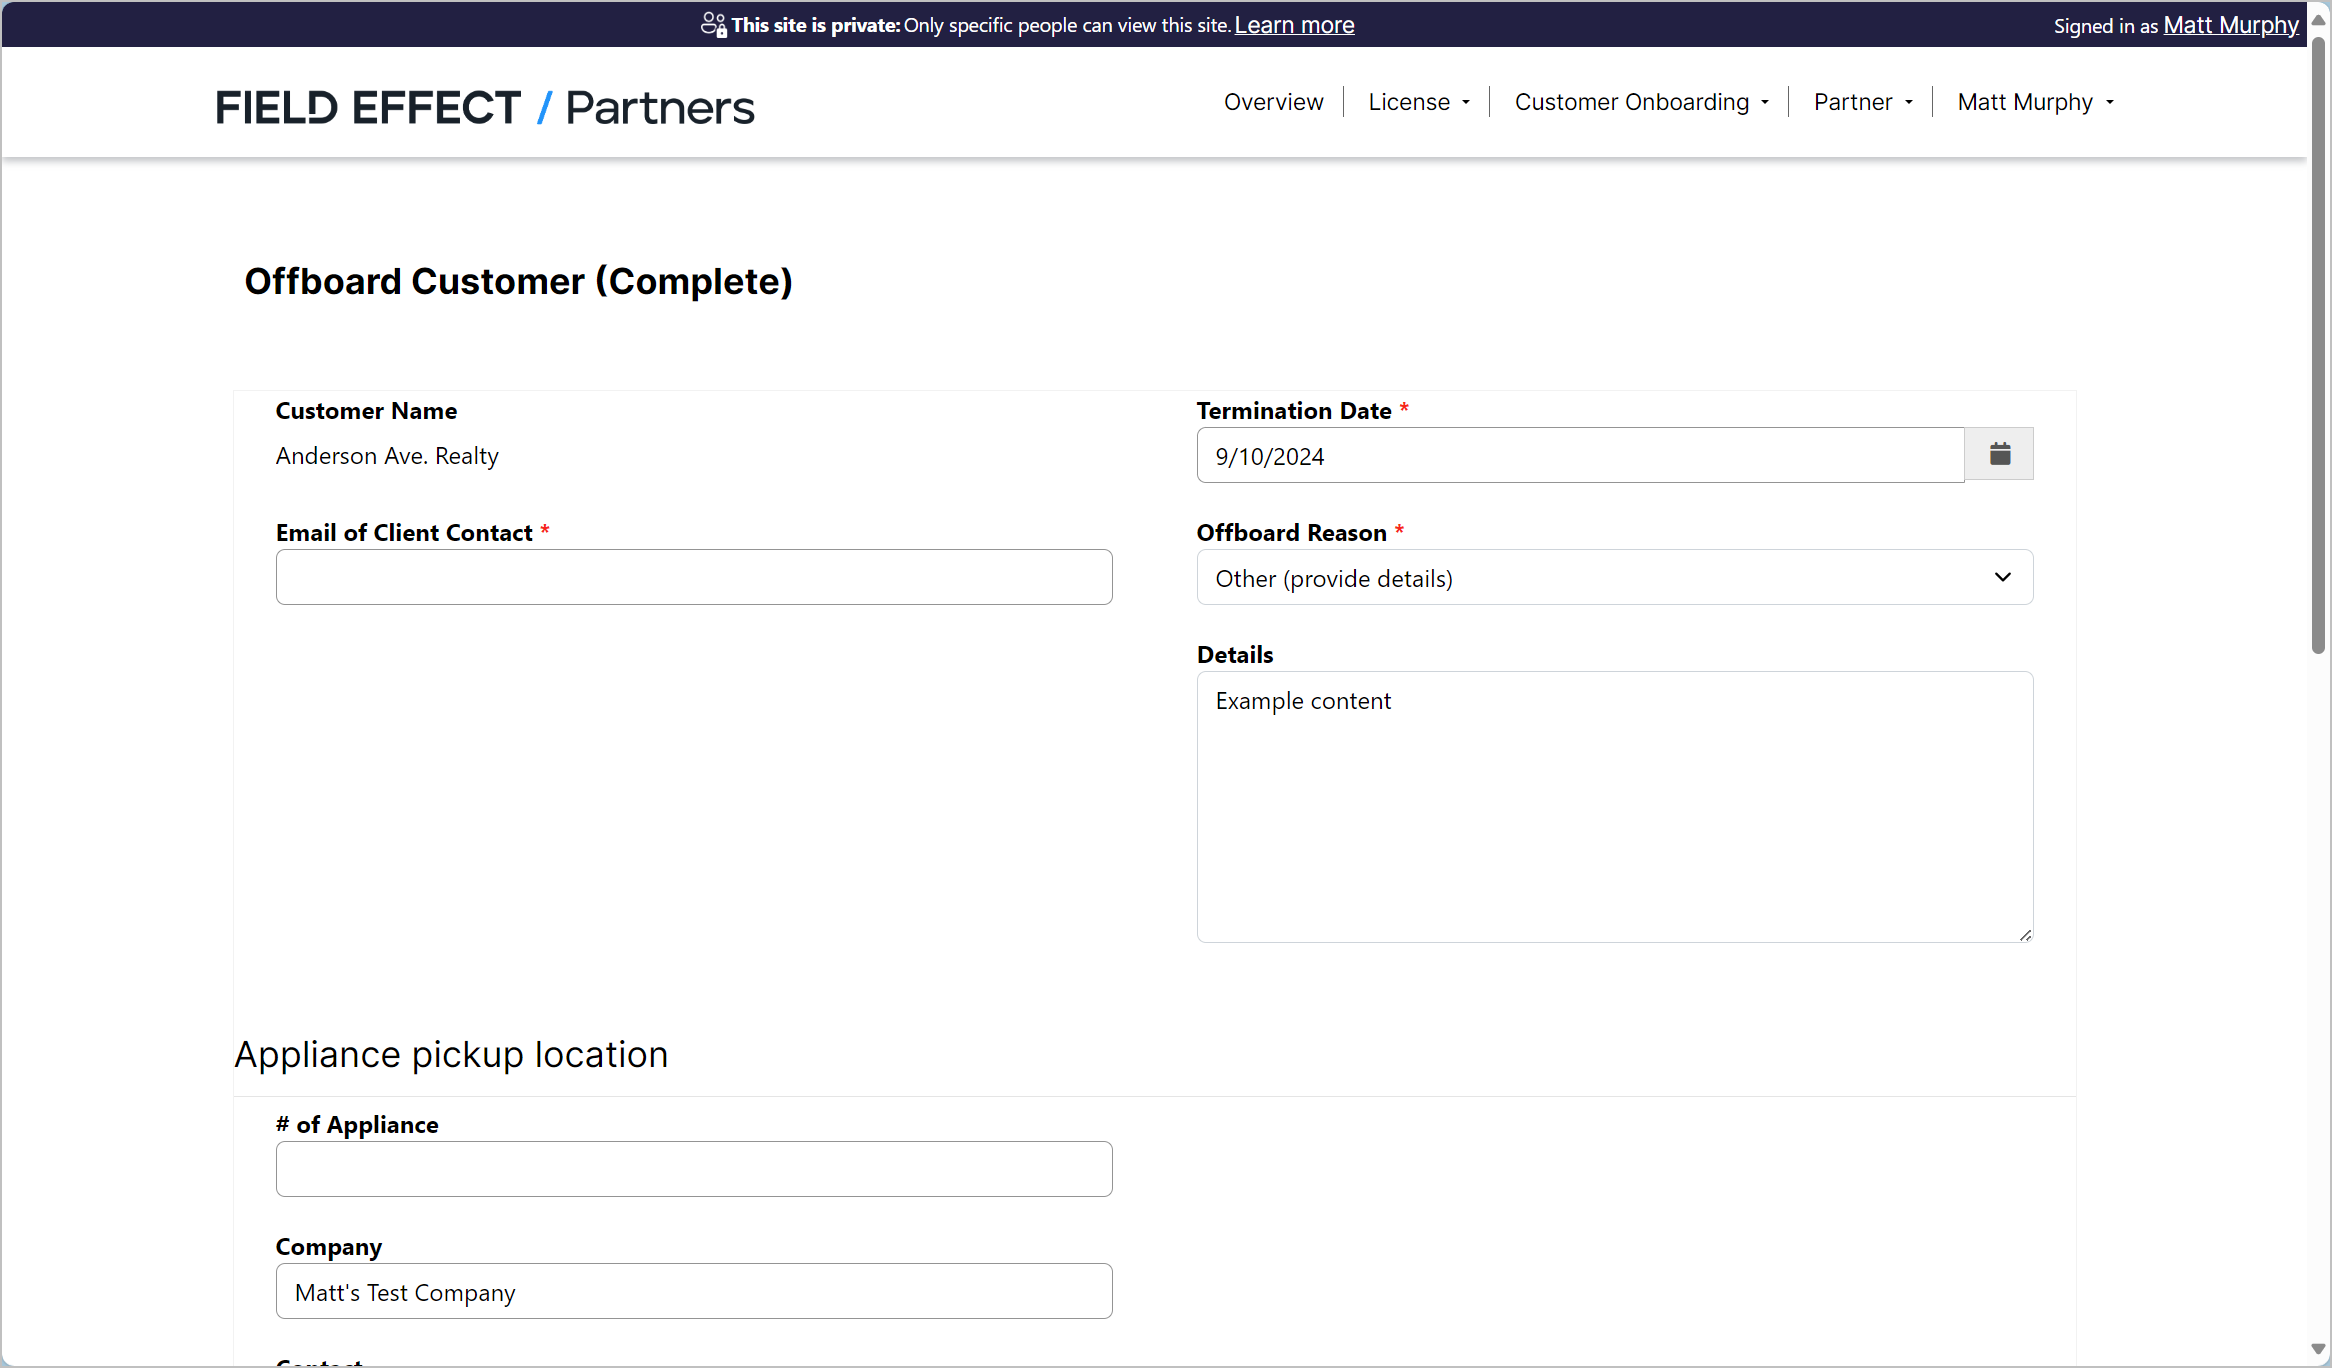
Task: Click the Details textarea resize handle
Action: click(x=2025, y=935)
